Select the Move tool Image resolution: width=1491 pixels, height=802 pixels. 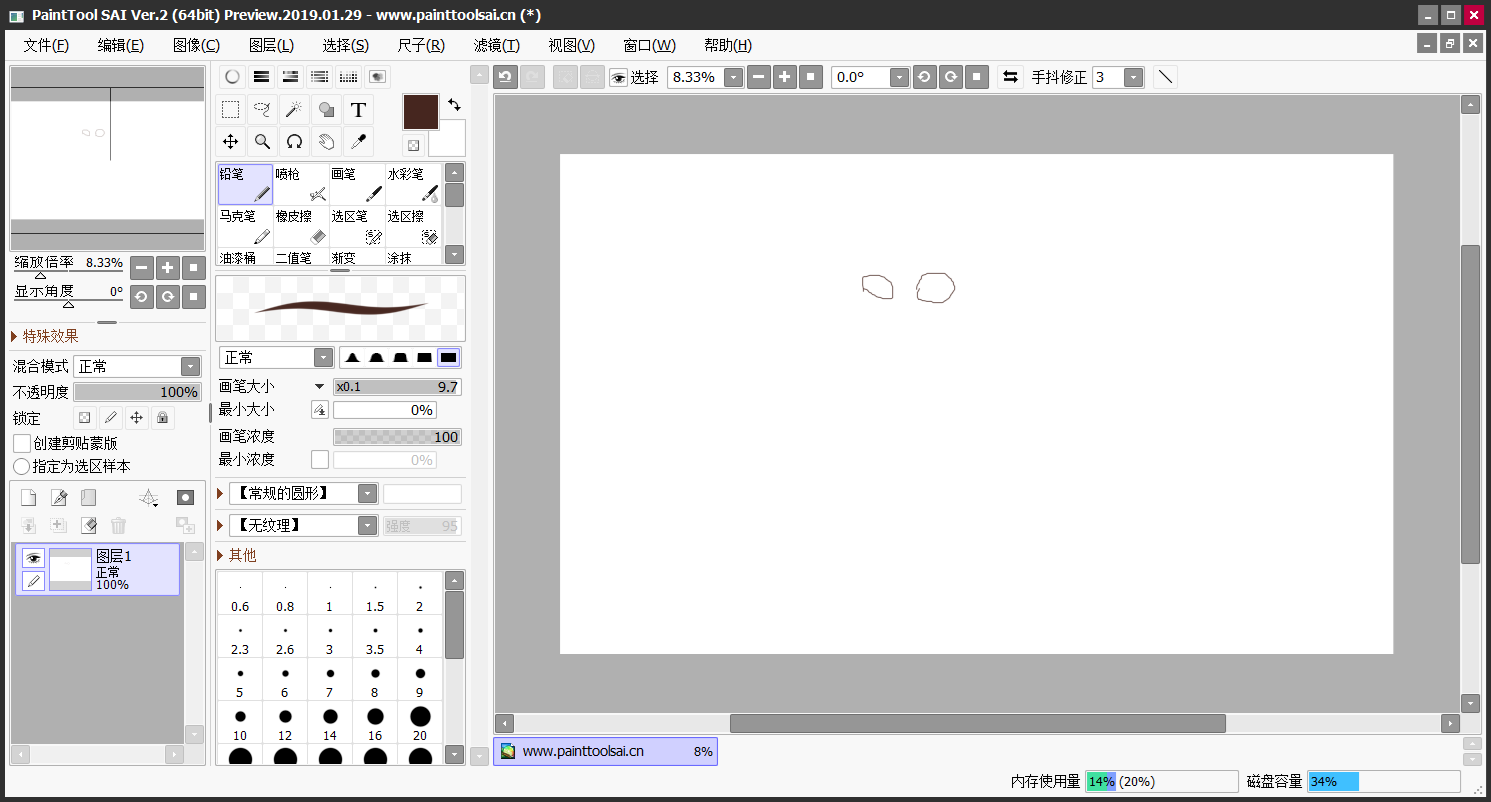point(230,142)
